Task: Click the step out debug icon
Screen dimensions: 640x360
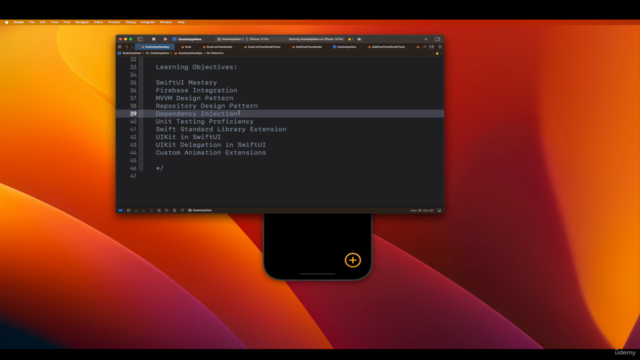Action: click(x=151, y=210)
